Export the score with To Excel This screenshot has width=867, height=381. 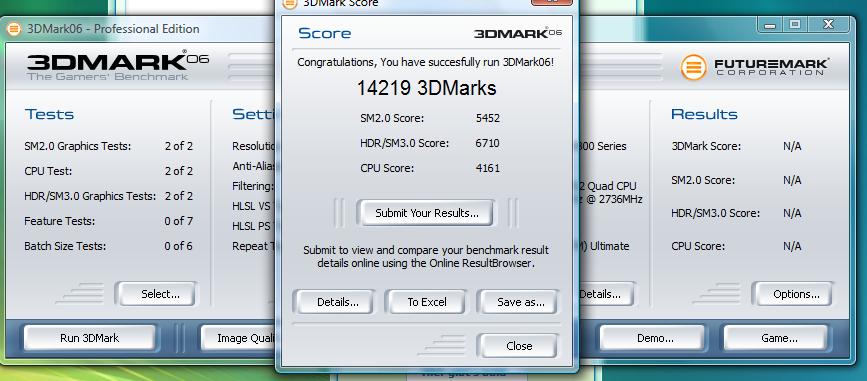click(427, 302)
